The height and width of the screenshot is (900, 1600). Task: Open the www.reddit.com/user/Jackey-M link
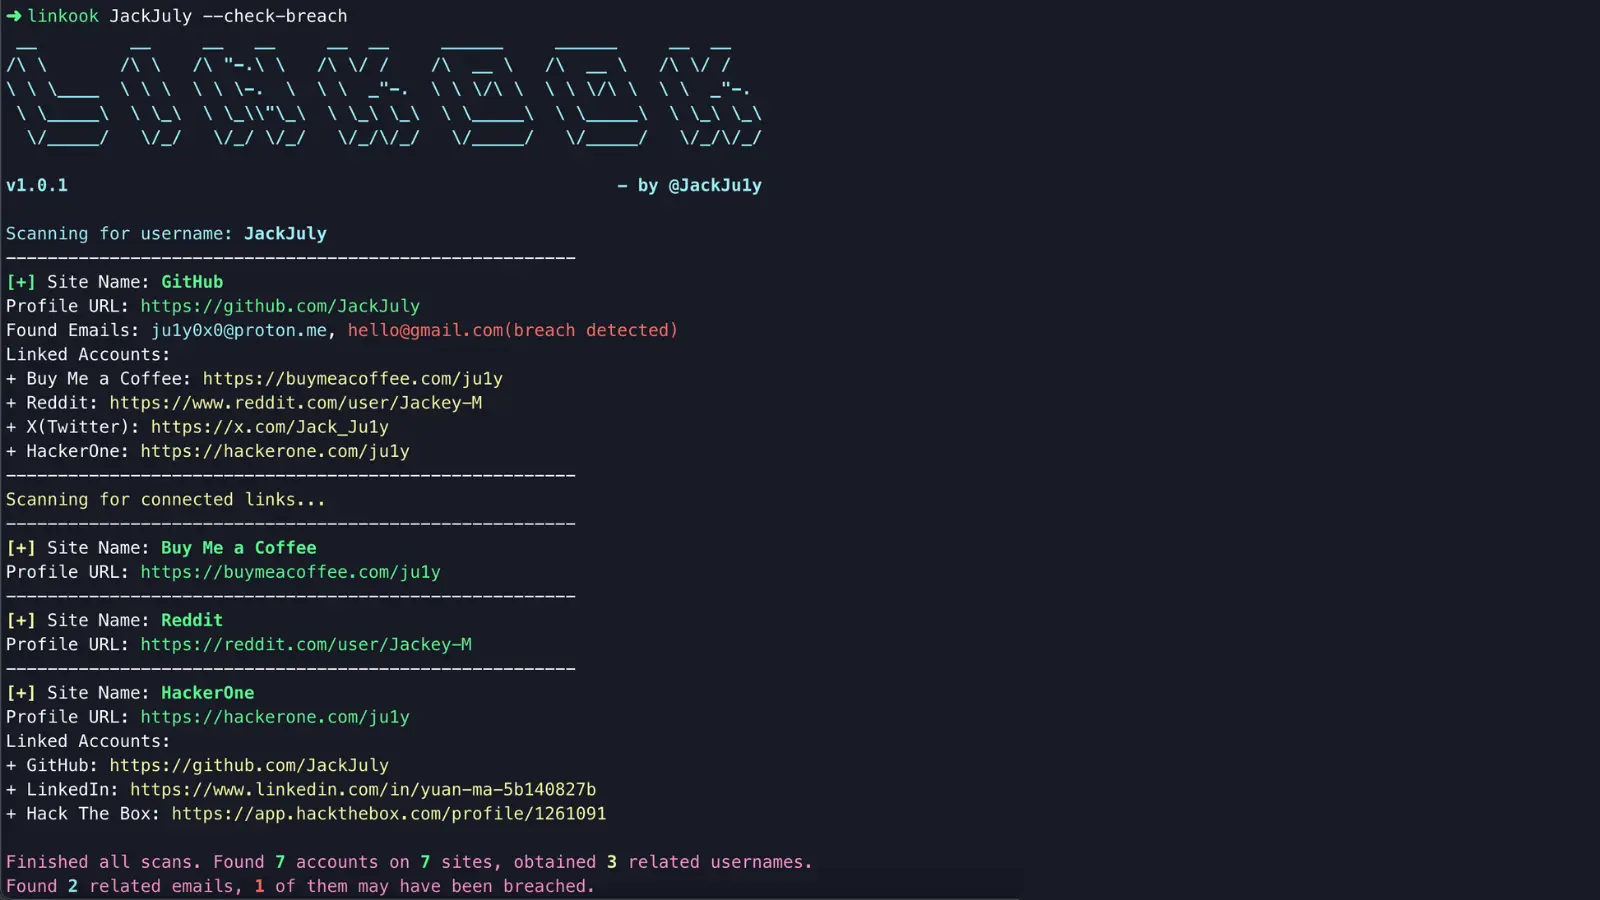point(296,403)
